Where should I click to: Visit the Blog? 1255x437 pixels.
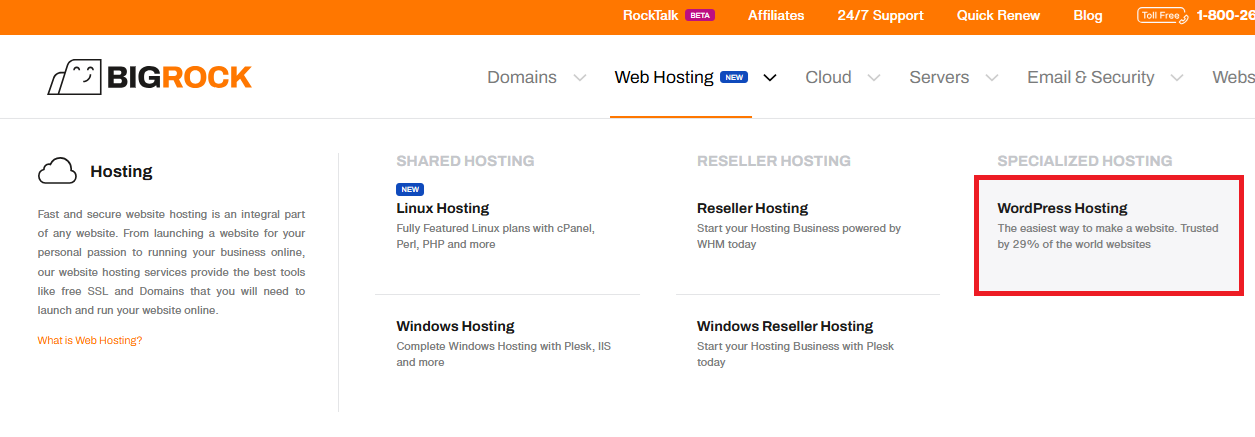point(1088,15)
